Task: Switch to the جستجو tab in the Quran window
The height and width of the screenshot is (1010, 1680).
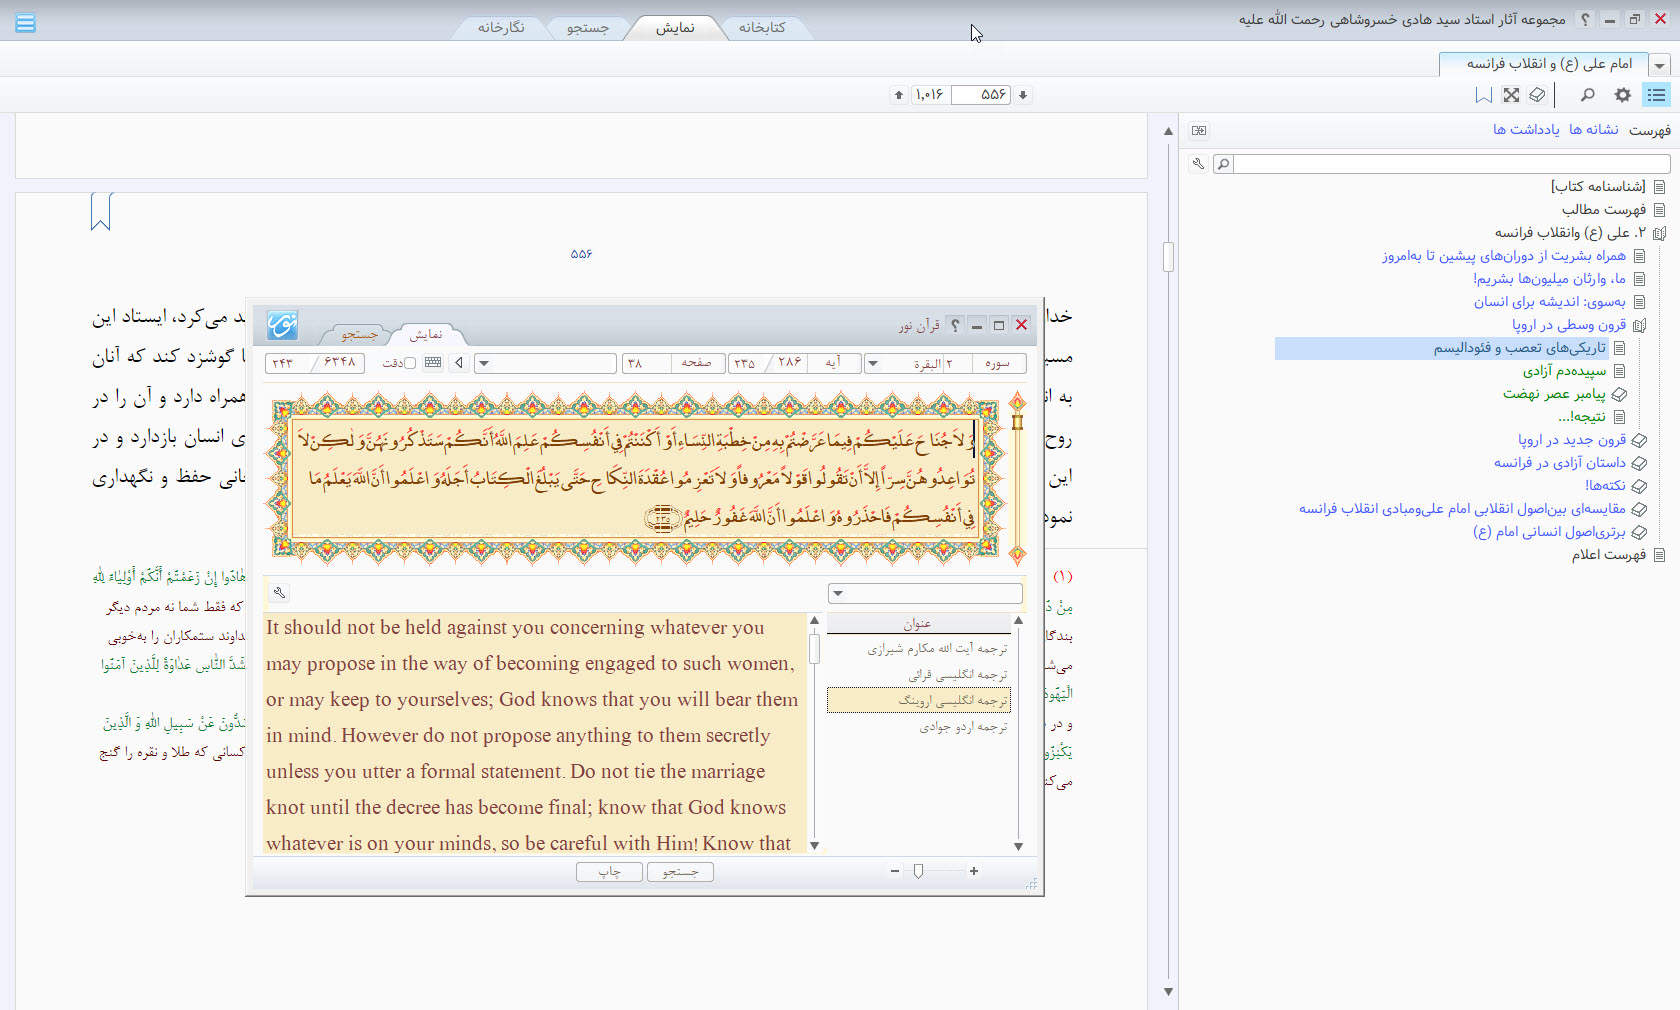Action: click(x=359, y=334)
